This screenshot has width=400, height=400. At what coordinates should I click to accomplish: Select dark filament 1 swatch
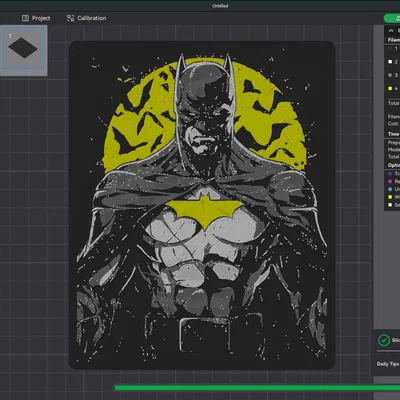(x=390, y=48)
